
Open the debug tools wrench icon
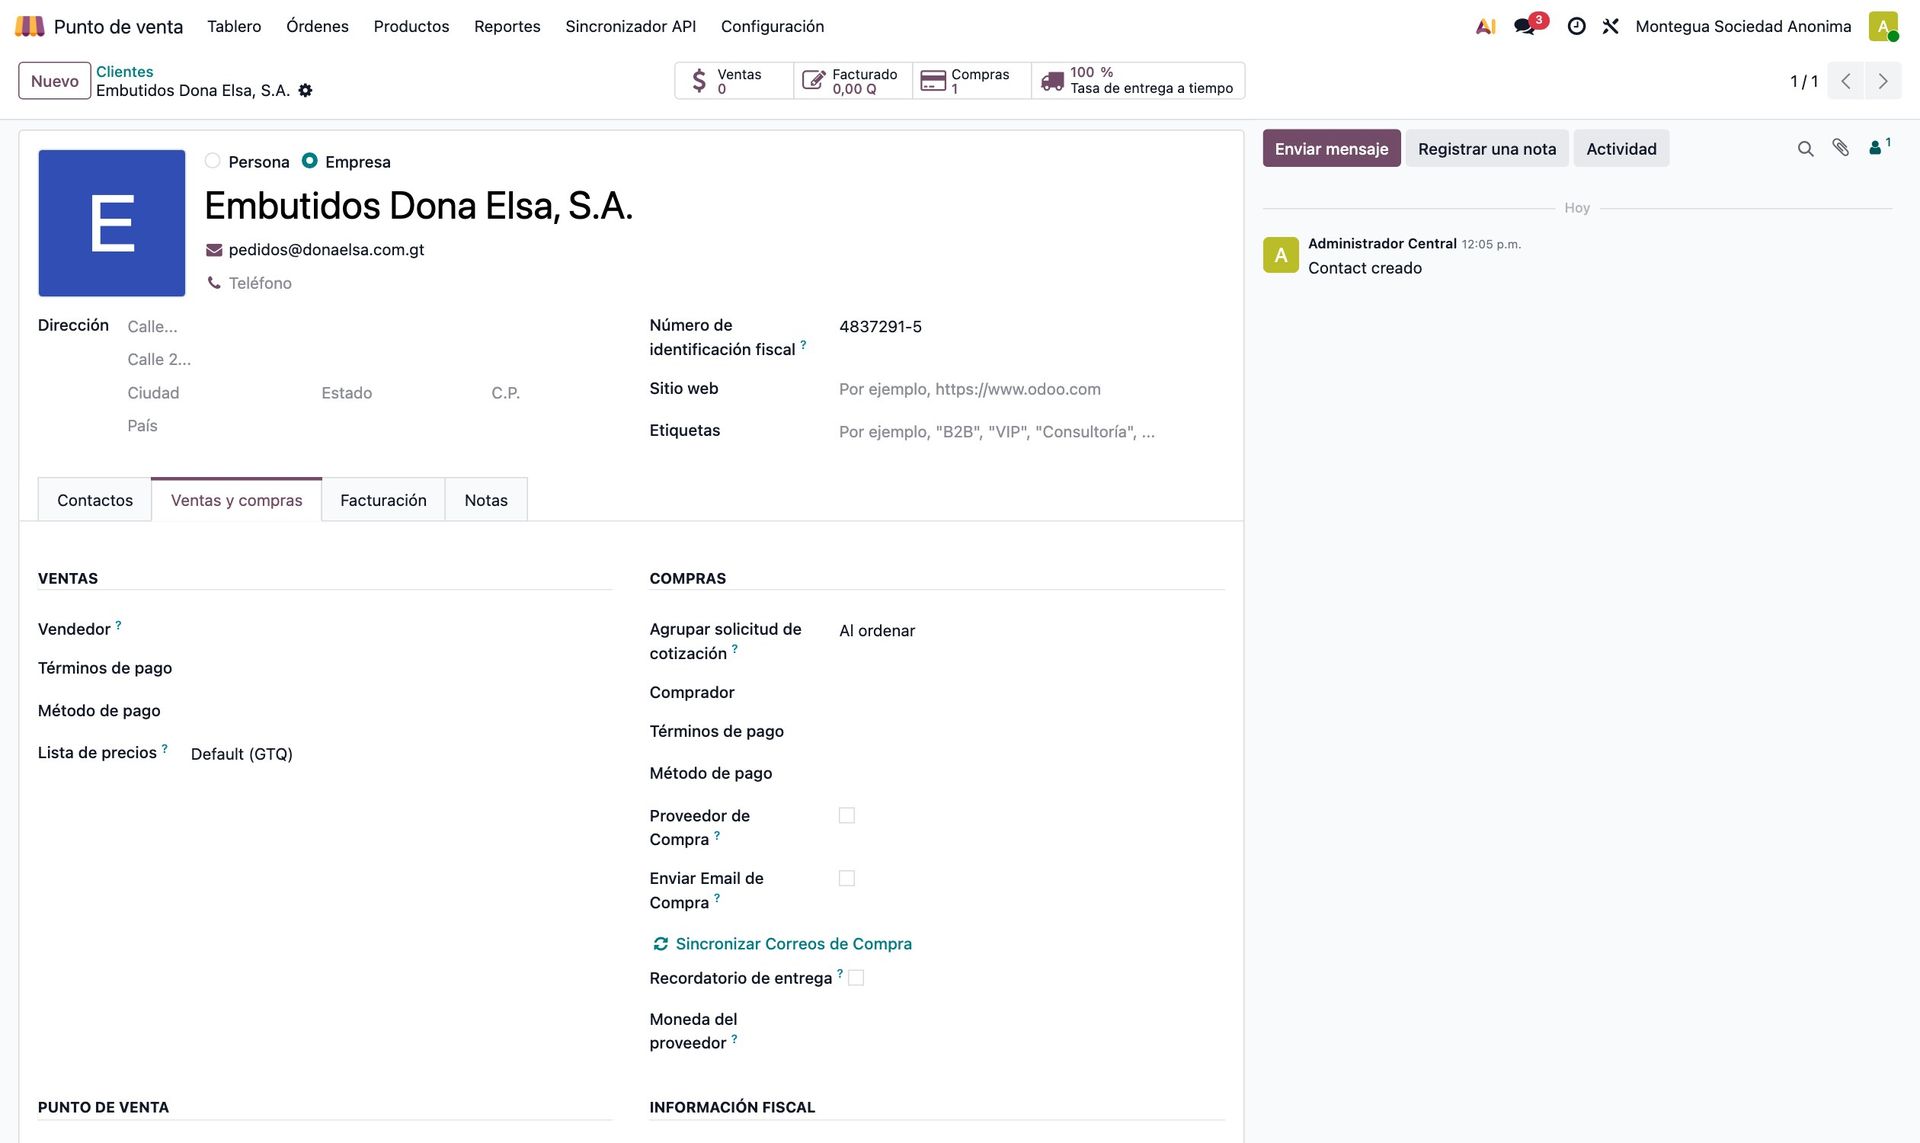(1610, 26)
